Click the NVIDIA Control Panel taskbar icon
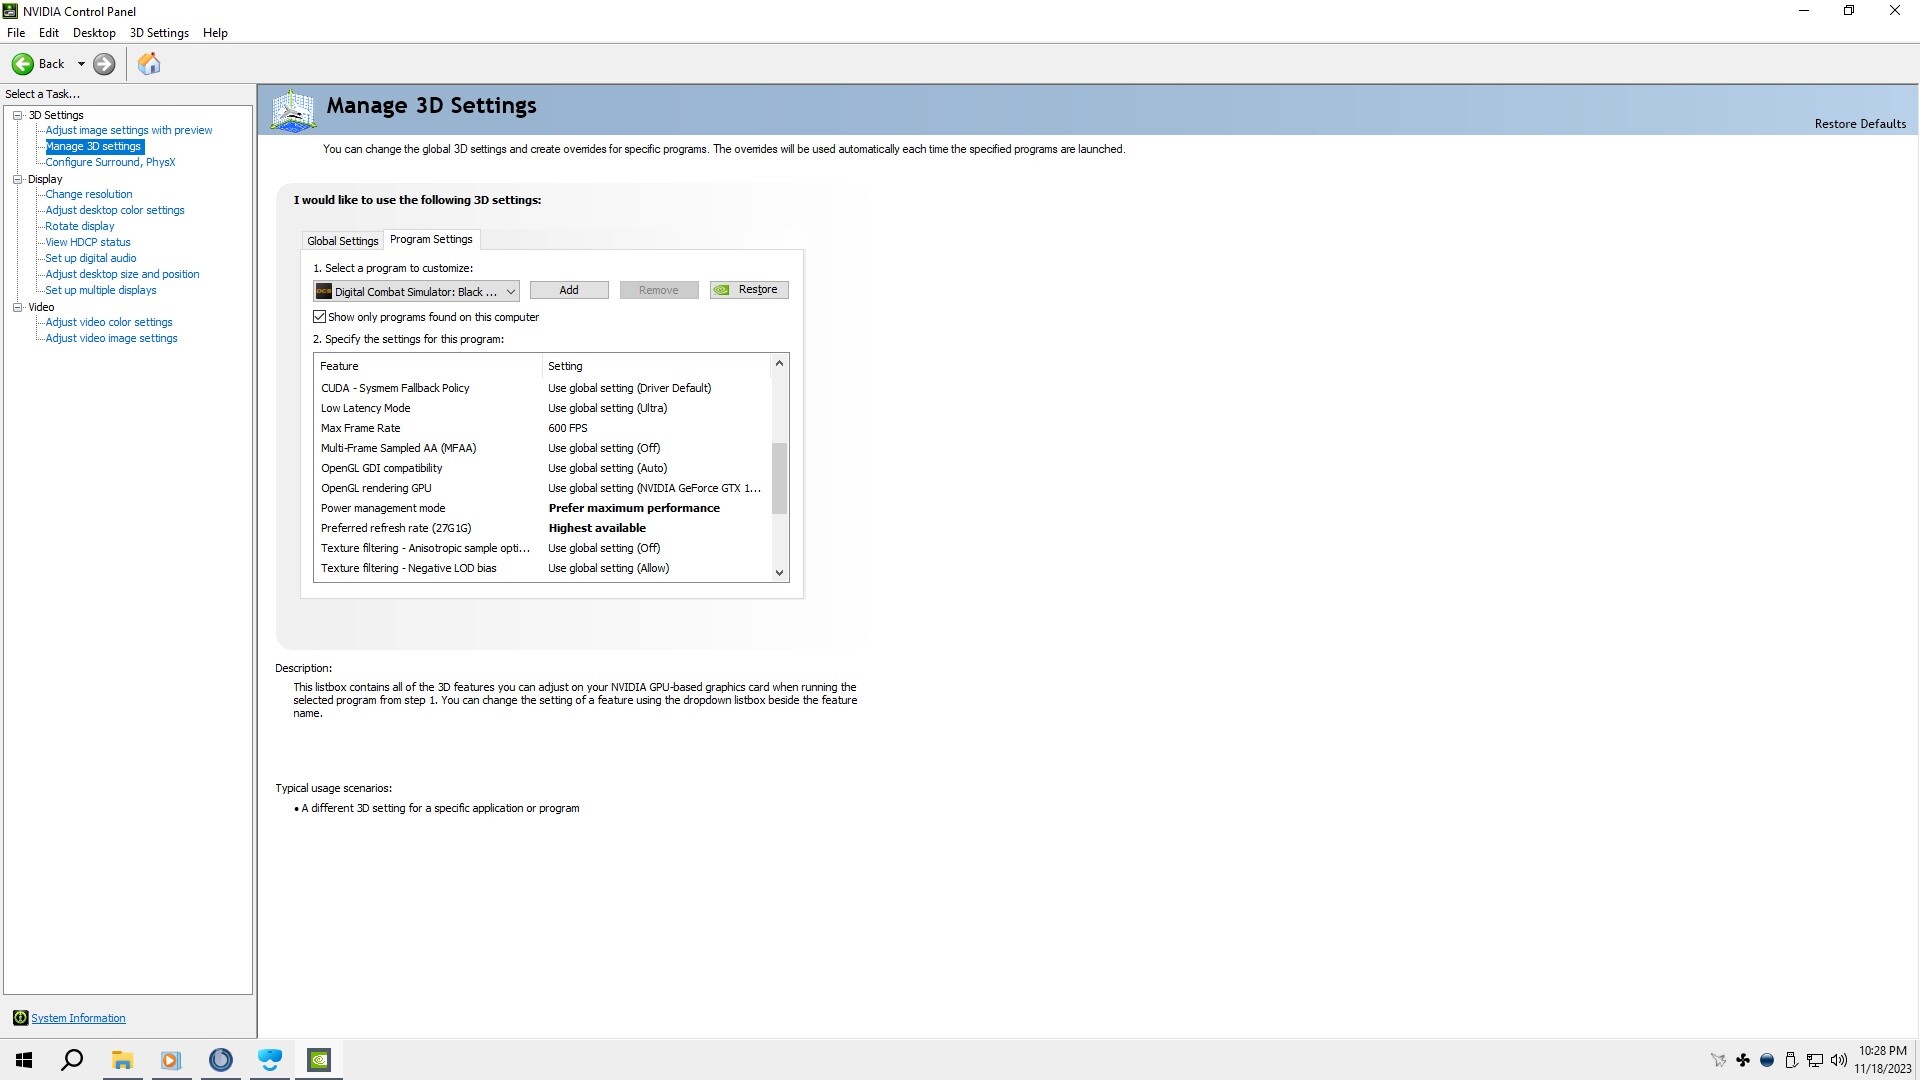Image resolution: width=1920 pixels, height=1080 pixels. 319,1060
